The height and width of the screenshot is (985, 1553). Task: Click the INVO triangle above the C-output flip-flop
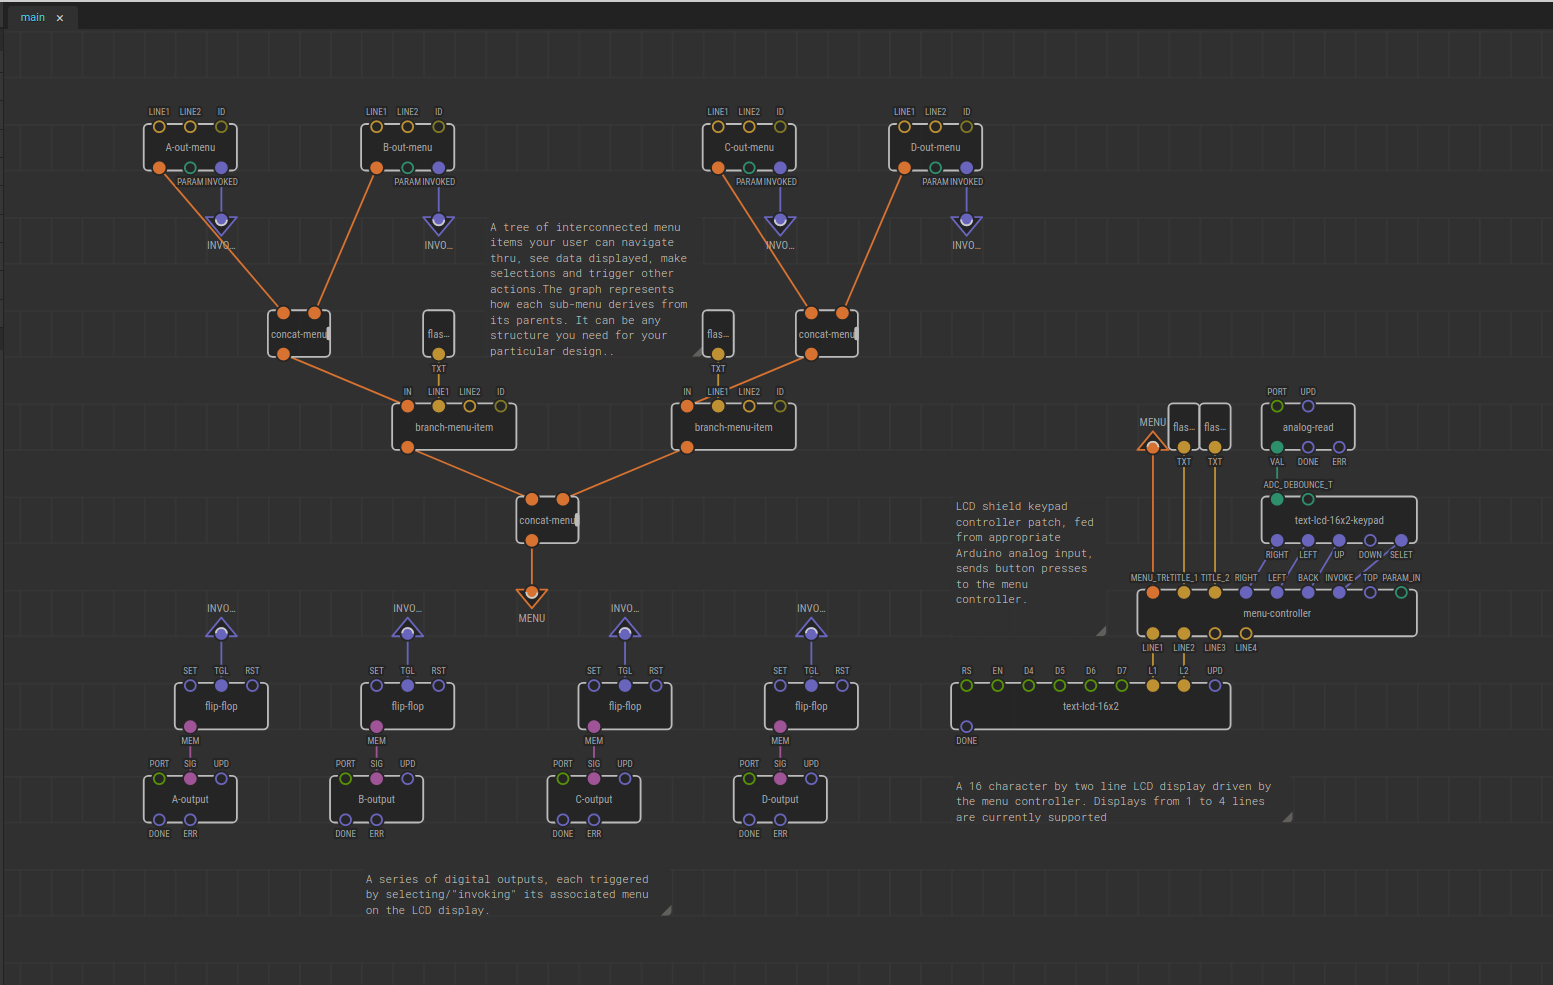(x=625, y=629)
